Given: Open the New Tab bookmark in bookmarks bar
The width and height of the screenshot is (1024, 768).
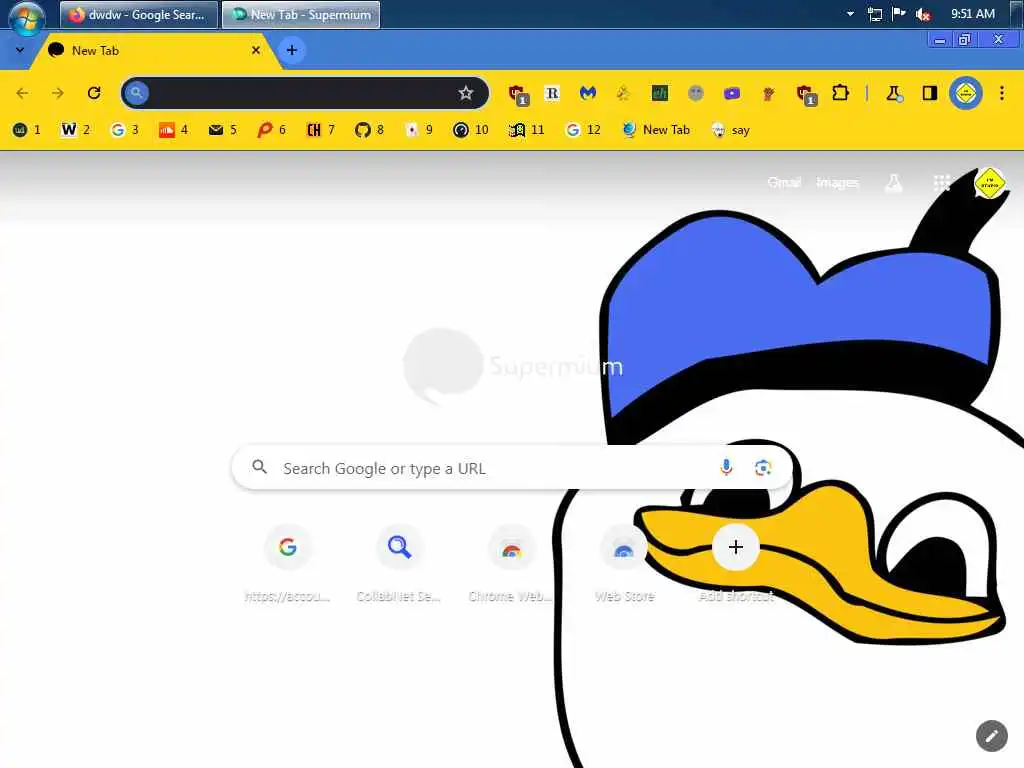Looking at the screenshot, I should click(x=656, y=130).
